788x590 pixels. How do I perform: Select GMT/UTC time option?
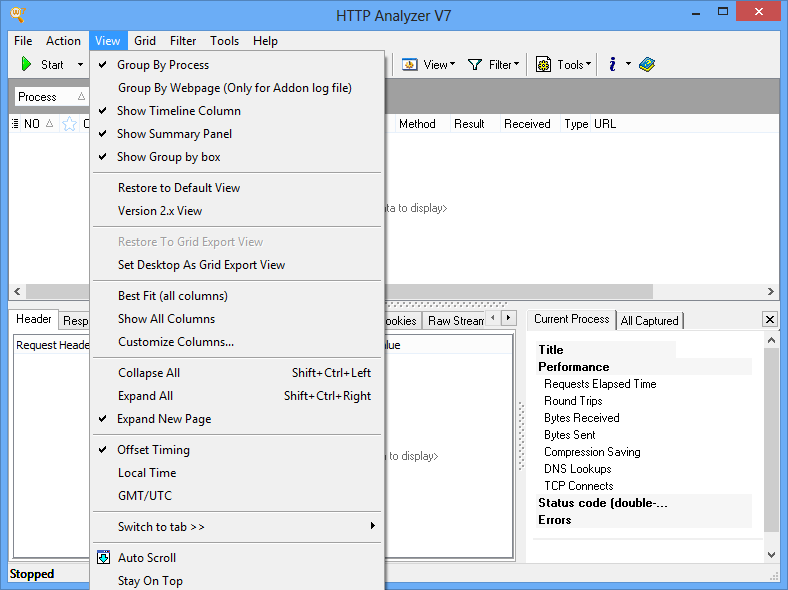237,496
